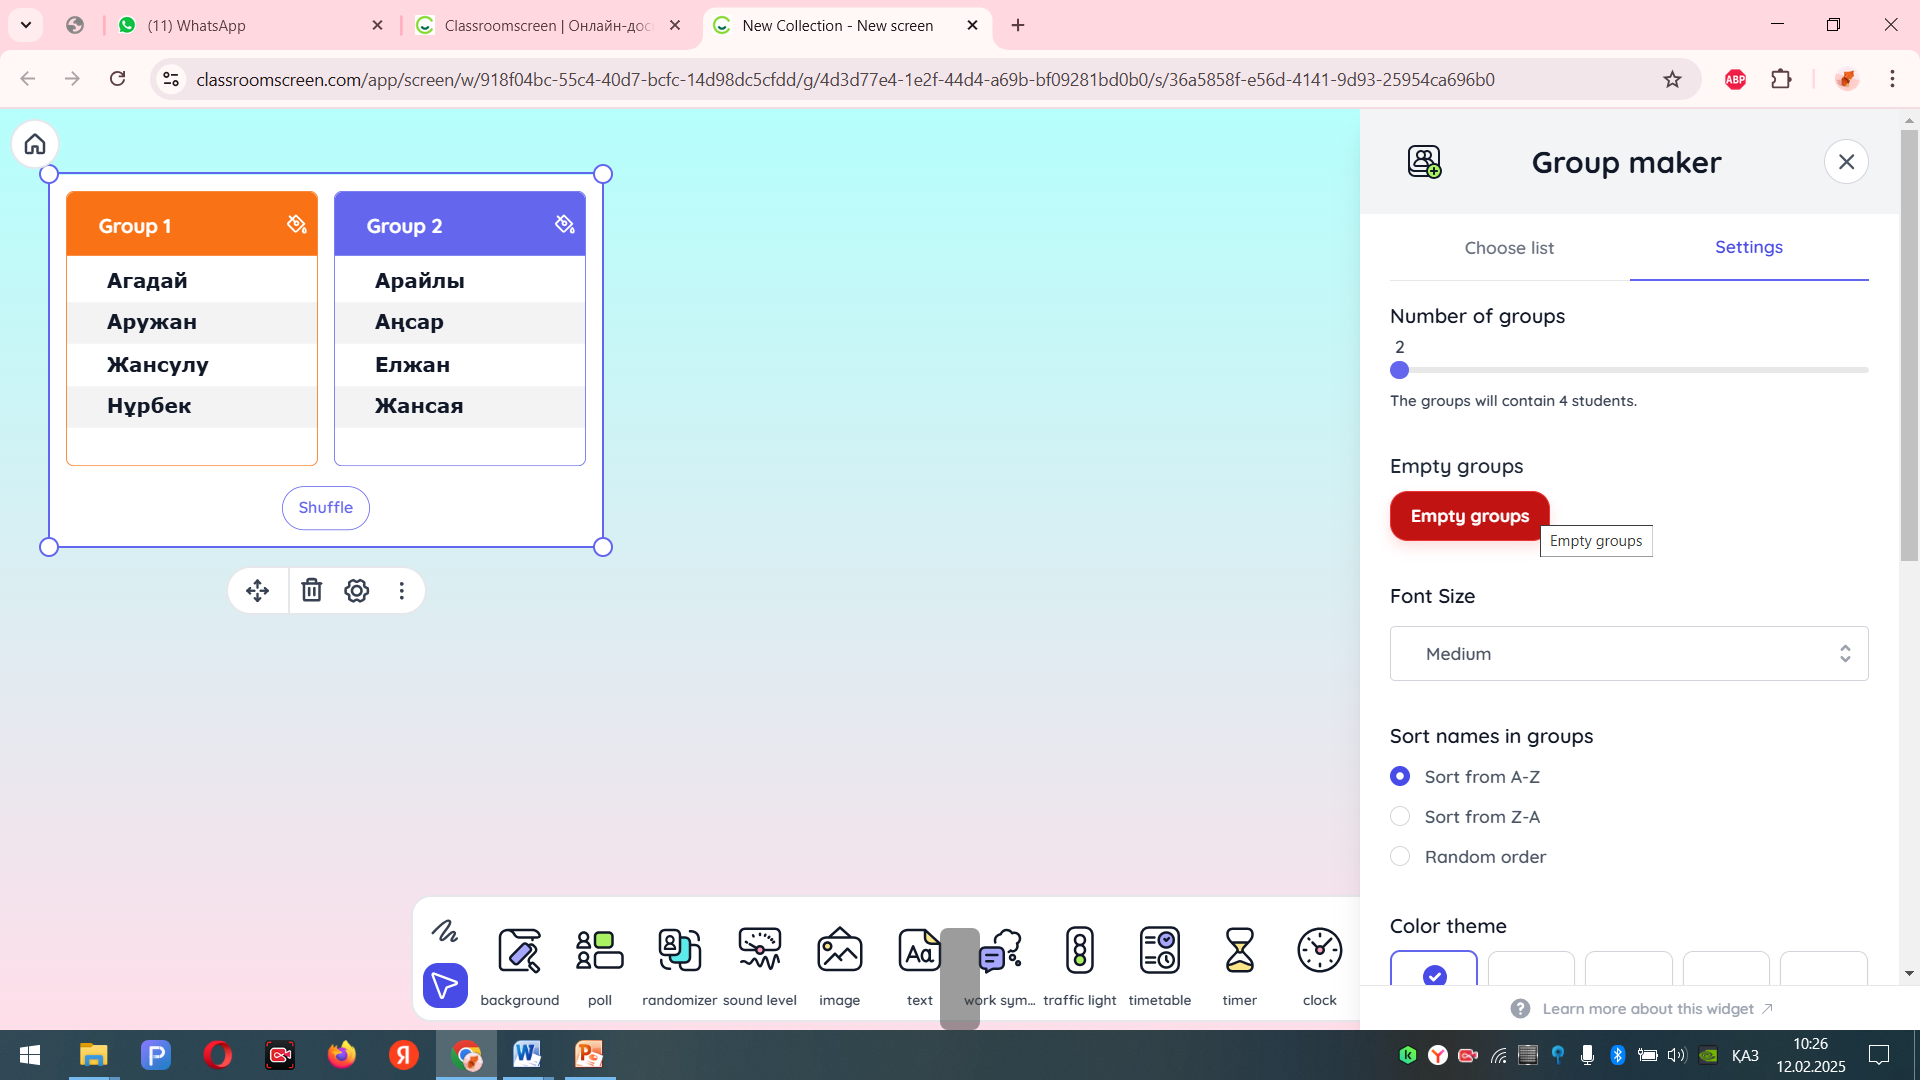This screenshot has height=1080, width=1920.
Task: Click the red Empty groups button
Action: point(1468,516)
